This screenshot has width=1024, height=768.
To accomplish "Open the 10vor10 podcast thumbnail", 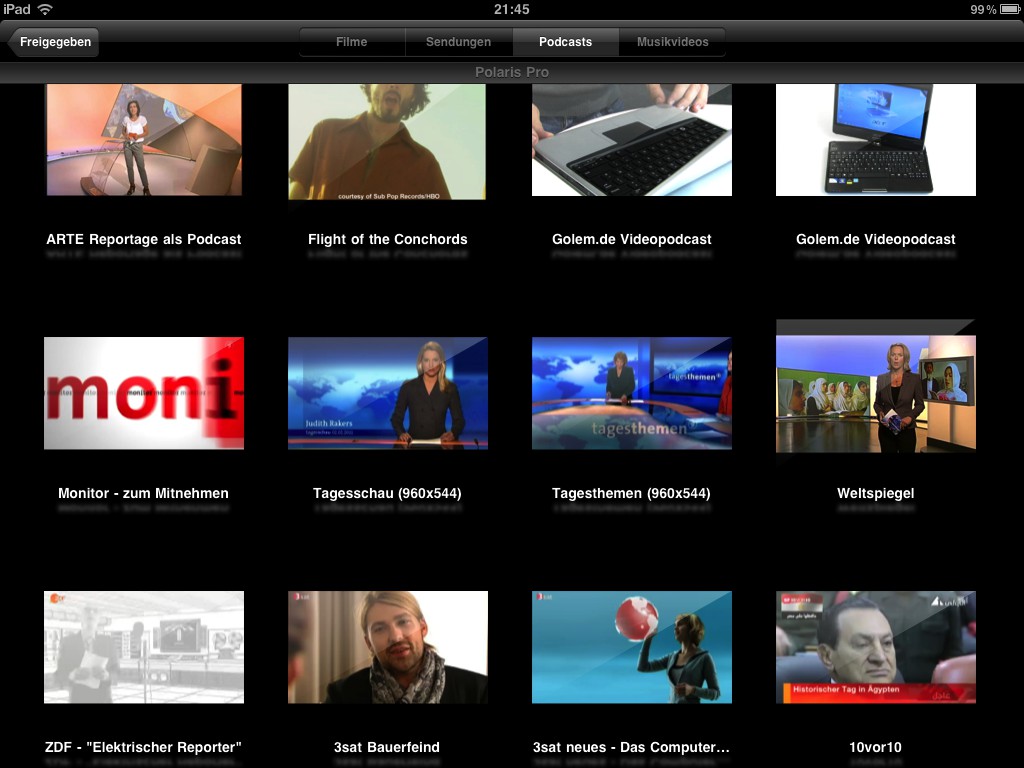I will (x=875, y=647).
